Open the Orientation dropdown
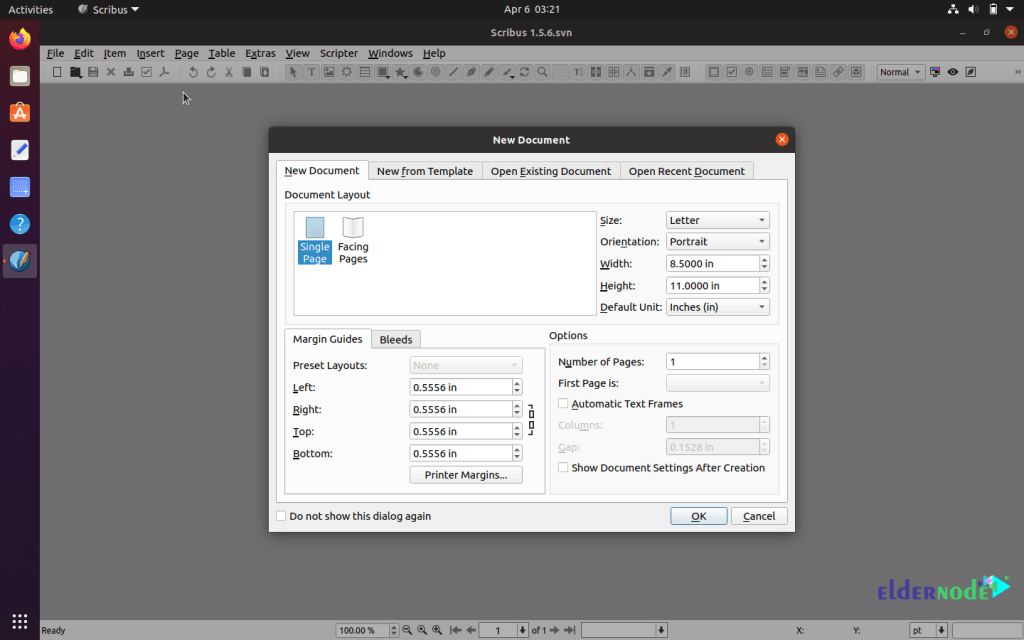The height and width of the screenshot is (640, 1024). pos(717,241)
